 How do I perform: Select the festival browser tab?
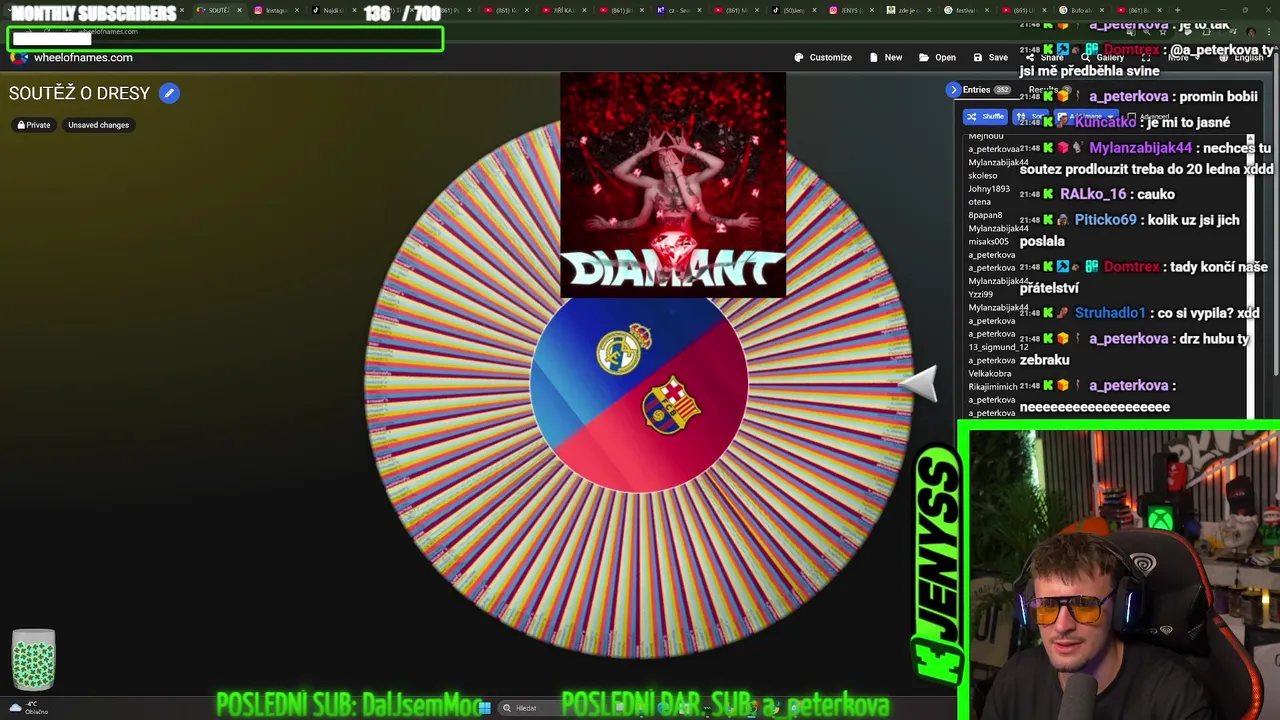(967, 10)
